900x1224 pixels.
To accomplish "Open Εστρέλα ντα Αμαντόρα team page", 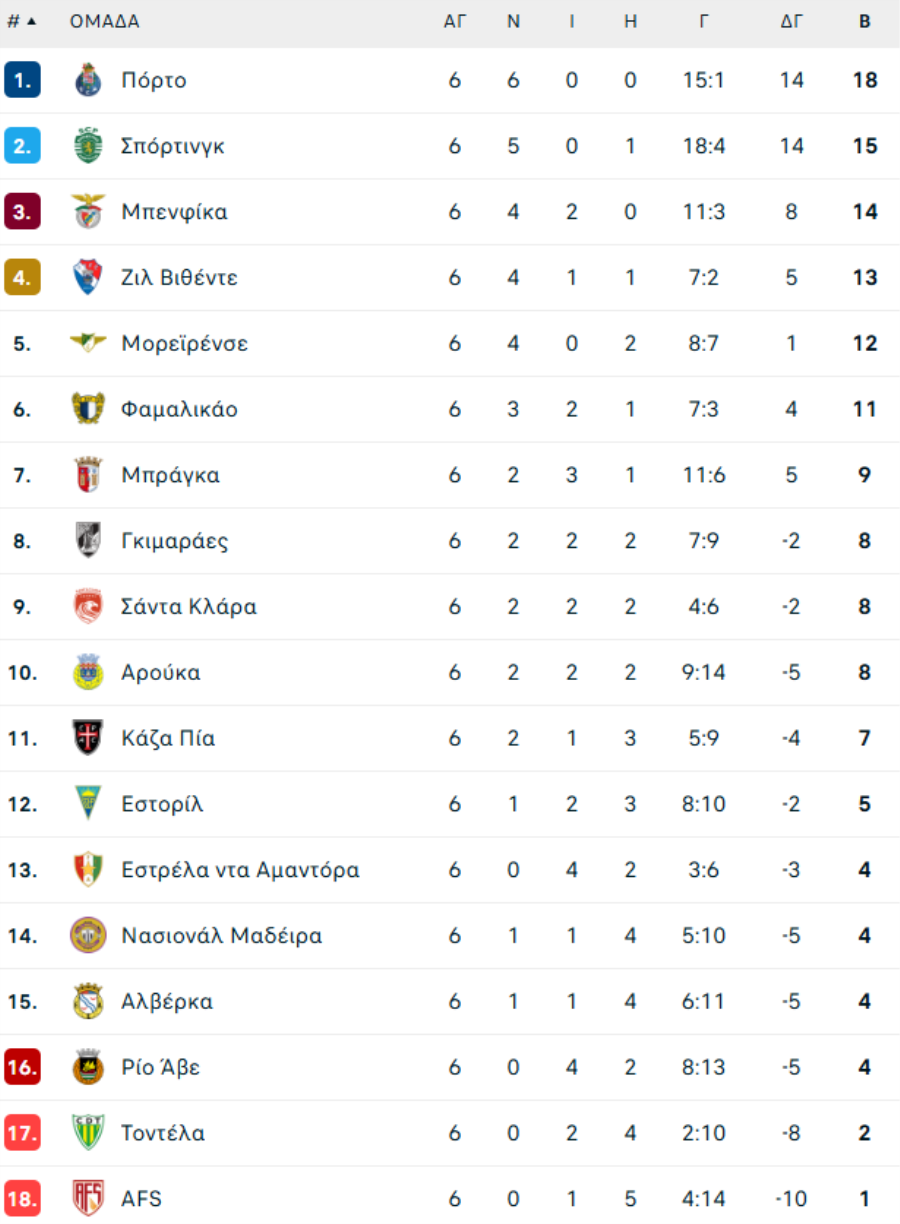I will click(240, 870).
